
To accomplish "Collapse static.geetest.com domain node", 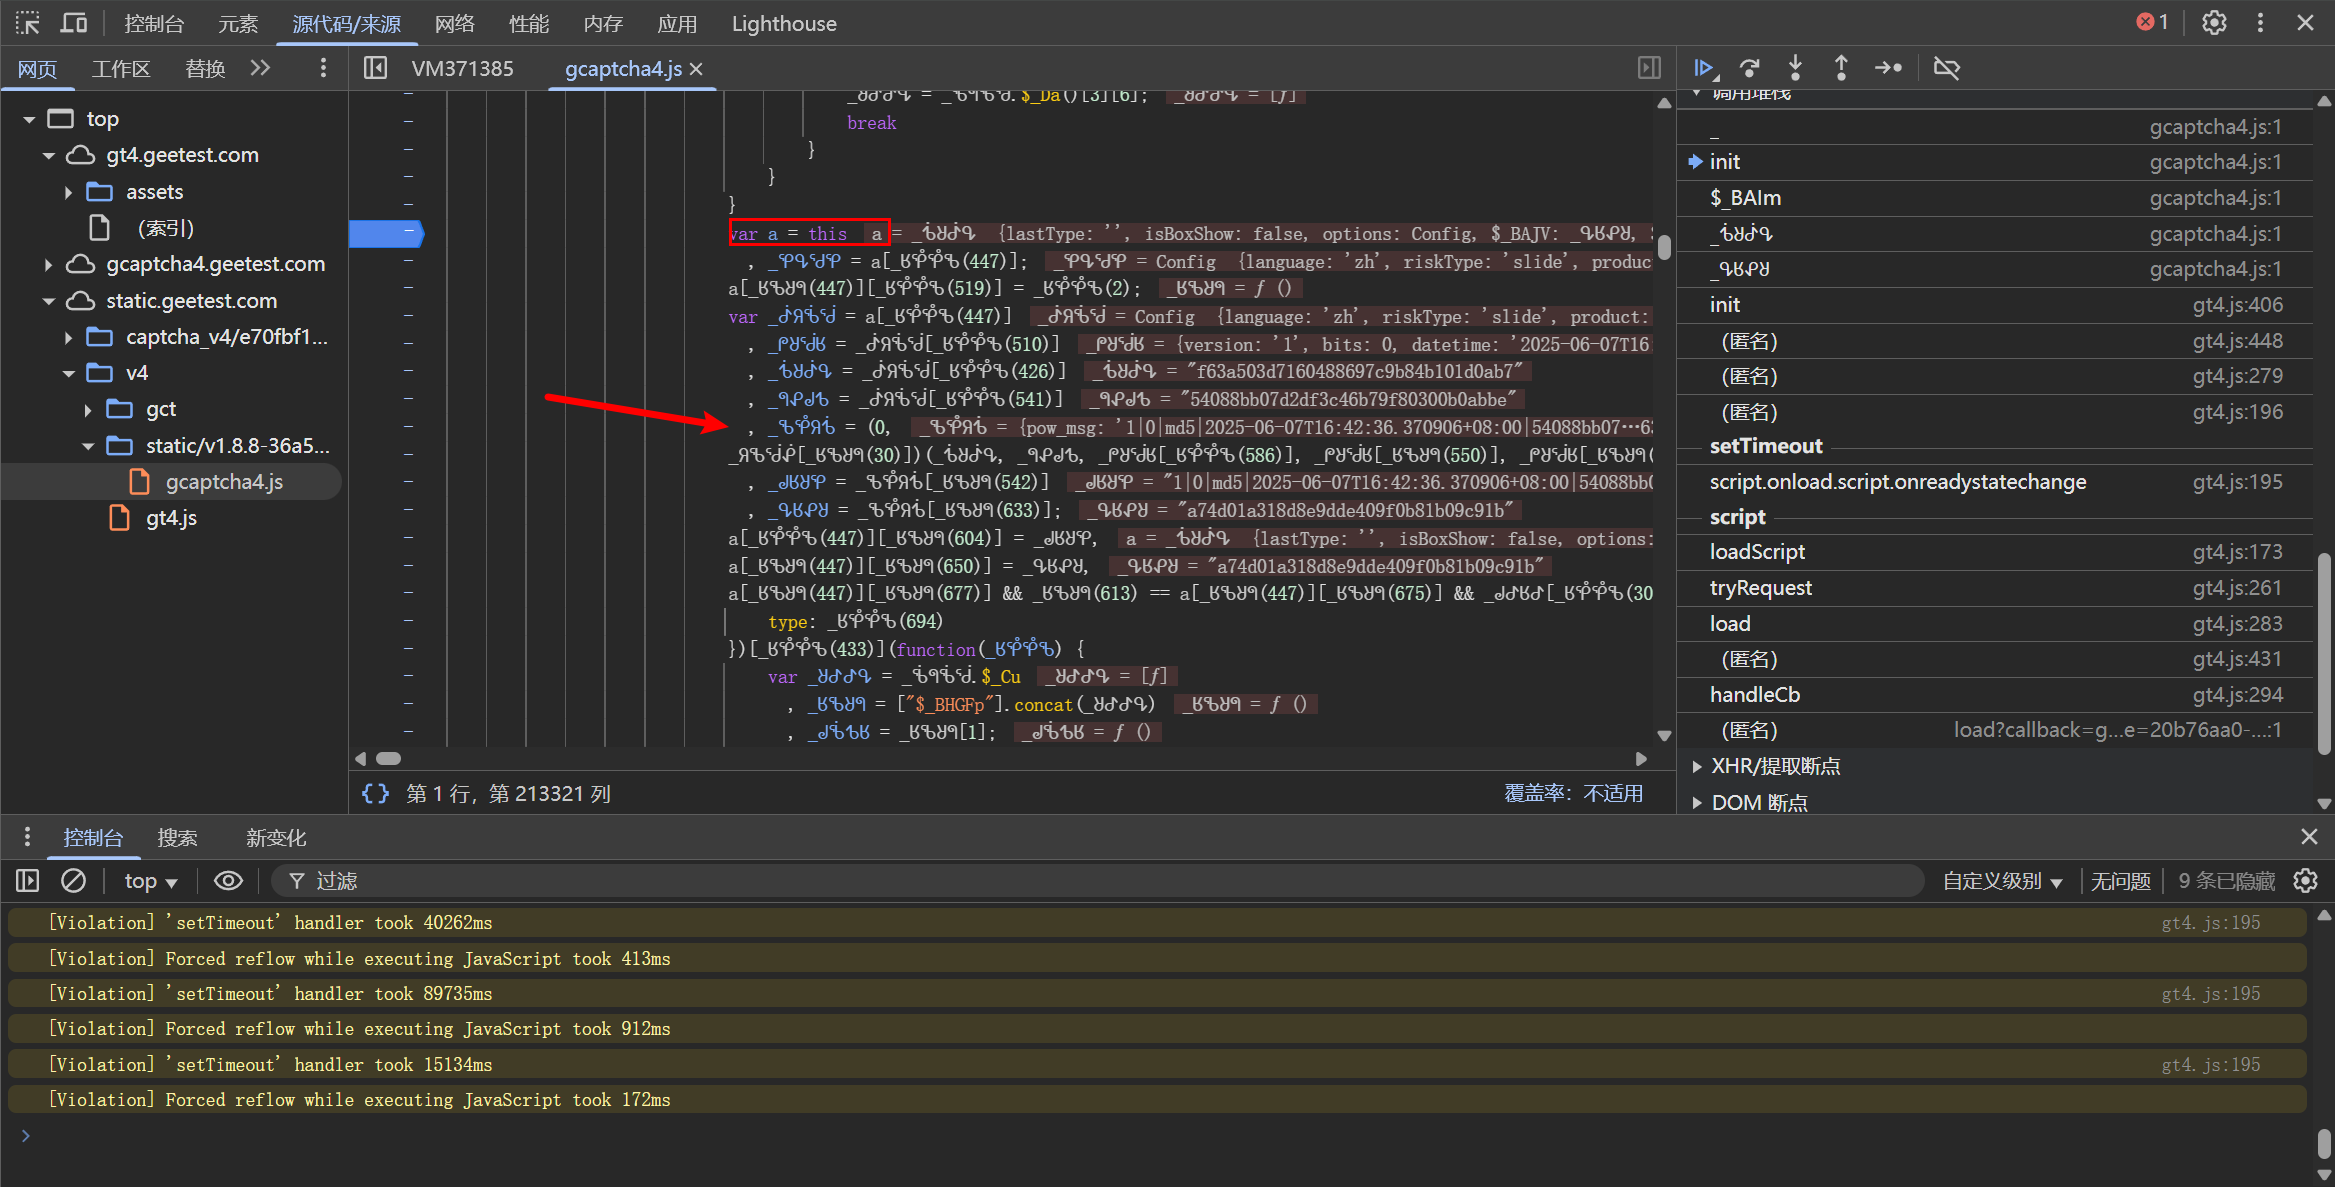I will [48, 301].
